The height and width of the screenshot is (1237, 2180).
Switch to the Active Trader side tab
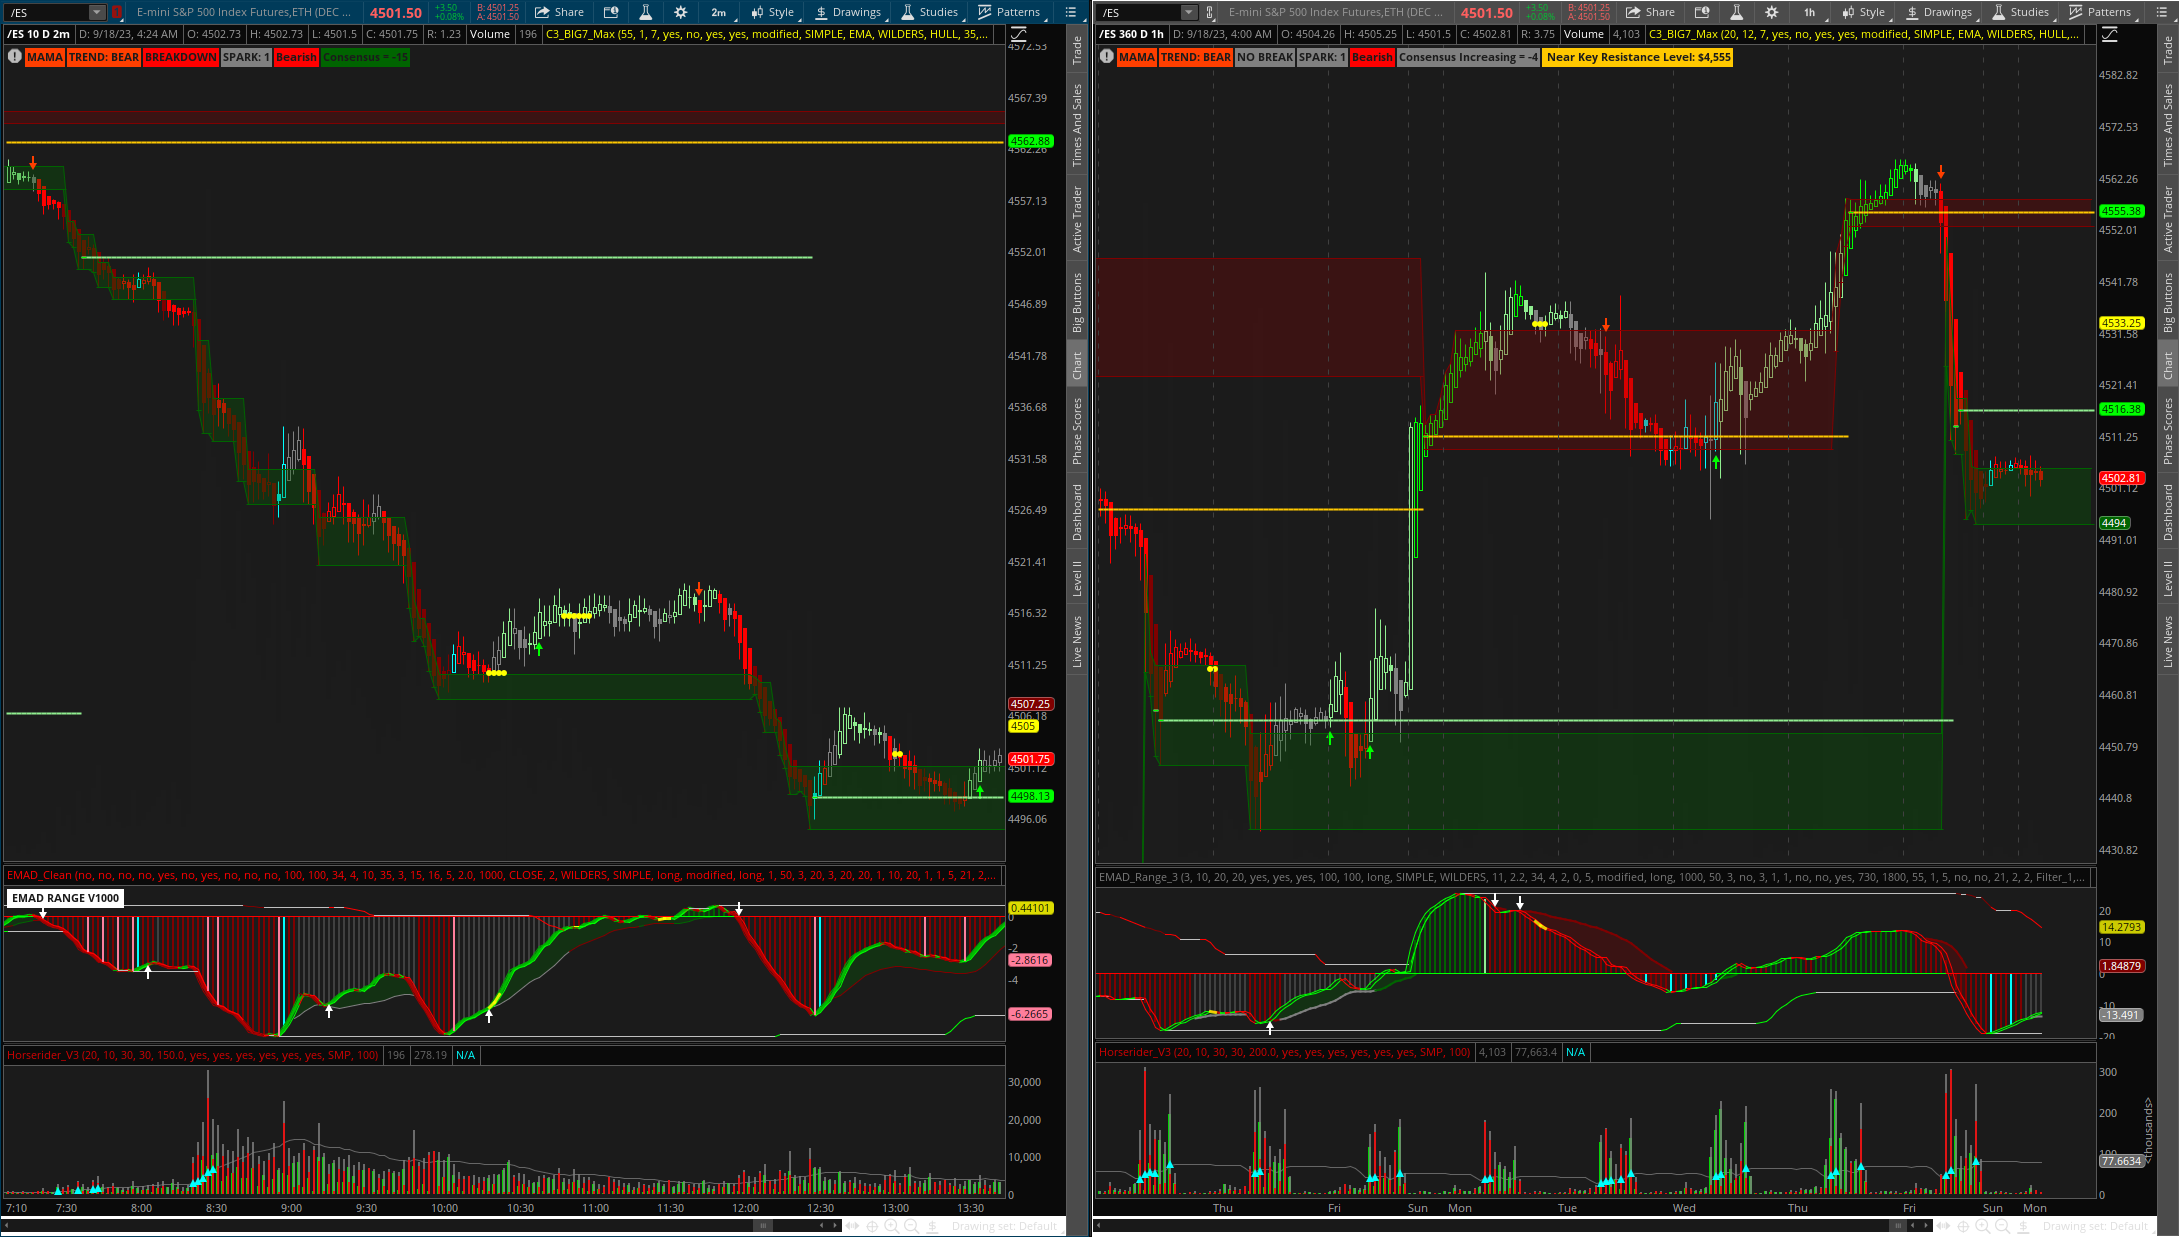pos(1077,219)
